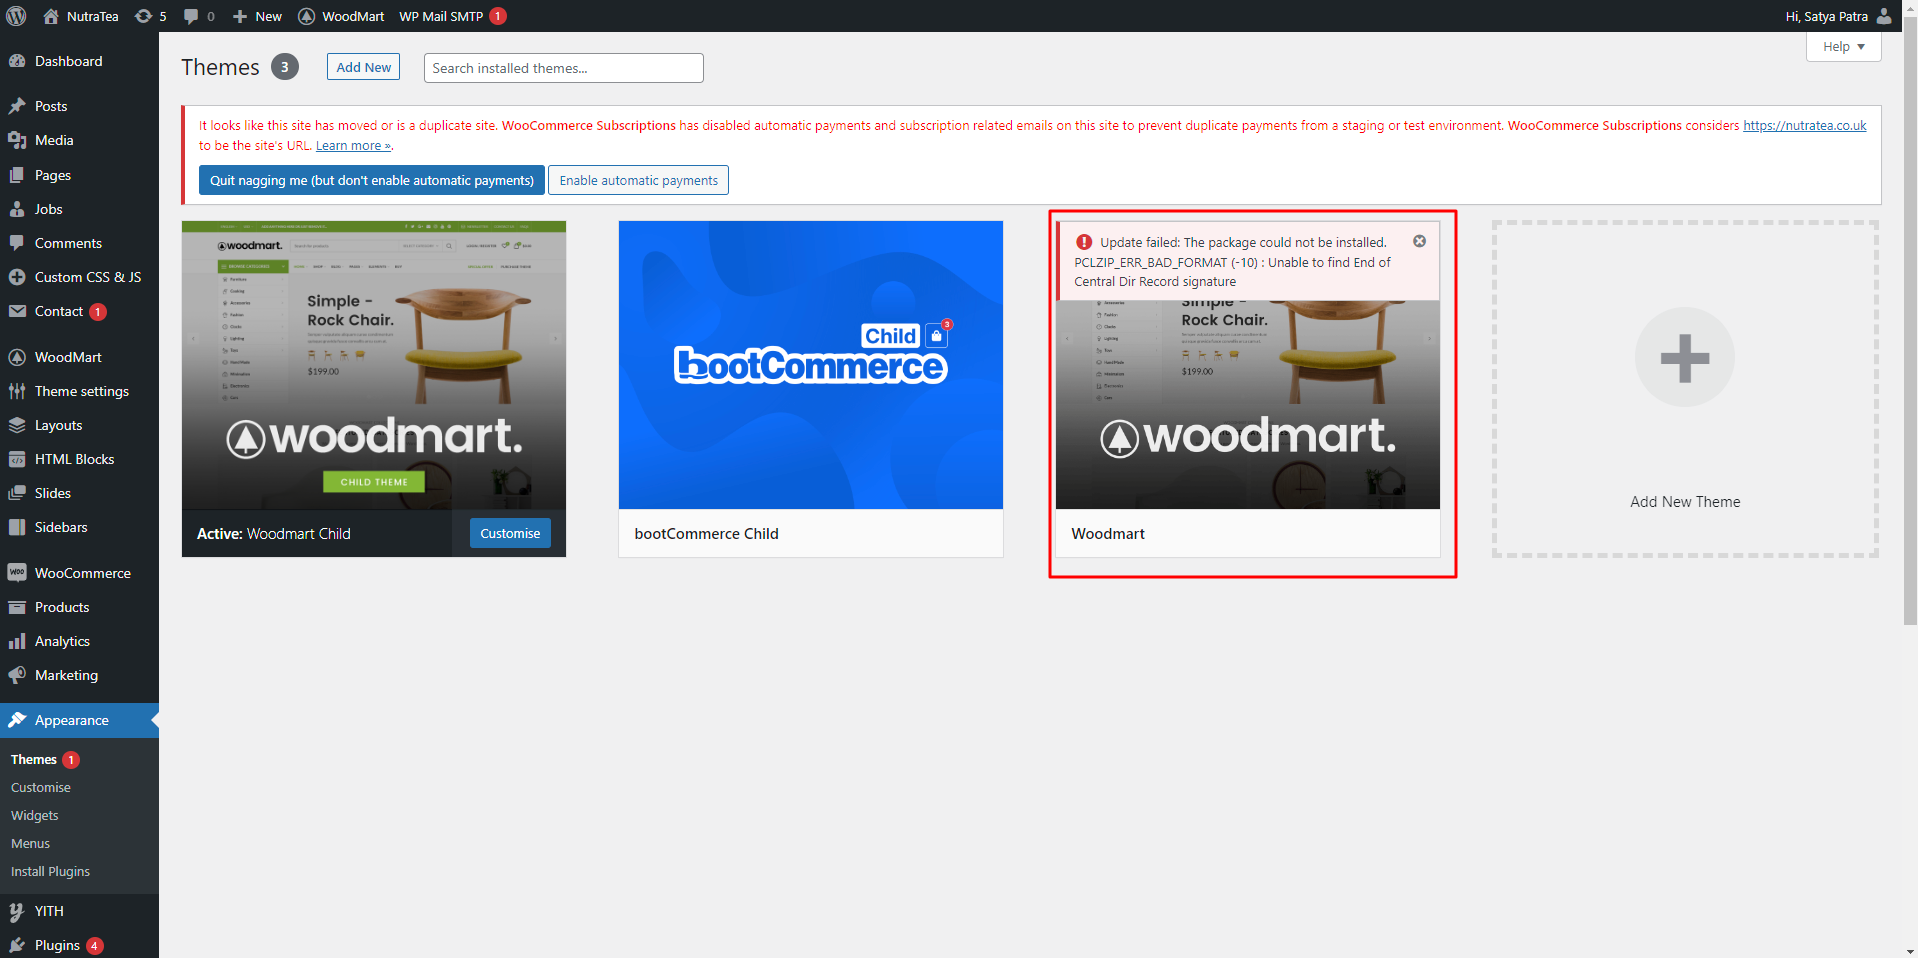Image resolution: width=1918 pixels, height=958 pixels.
Task: Click the Layouts stack icon
Action: [x=17, y=425]
